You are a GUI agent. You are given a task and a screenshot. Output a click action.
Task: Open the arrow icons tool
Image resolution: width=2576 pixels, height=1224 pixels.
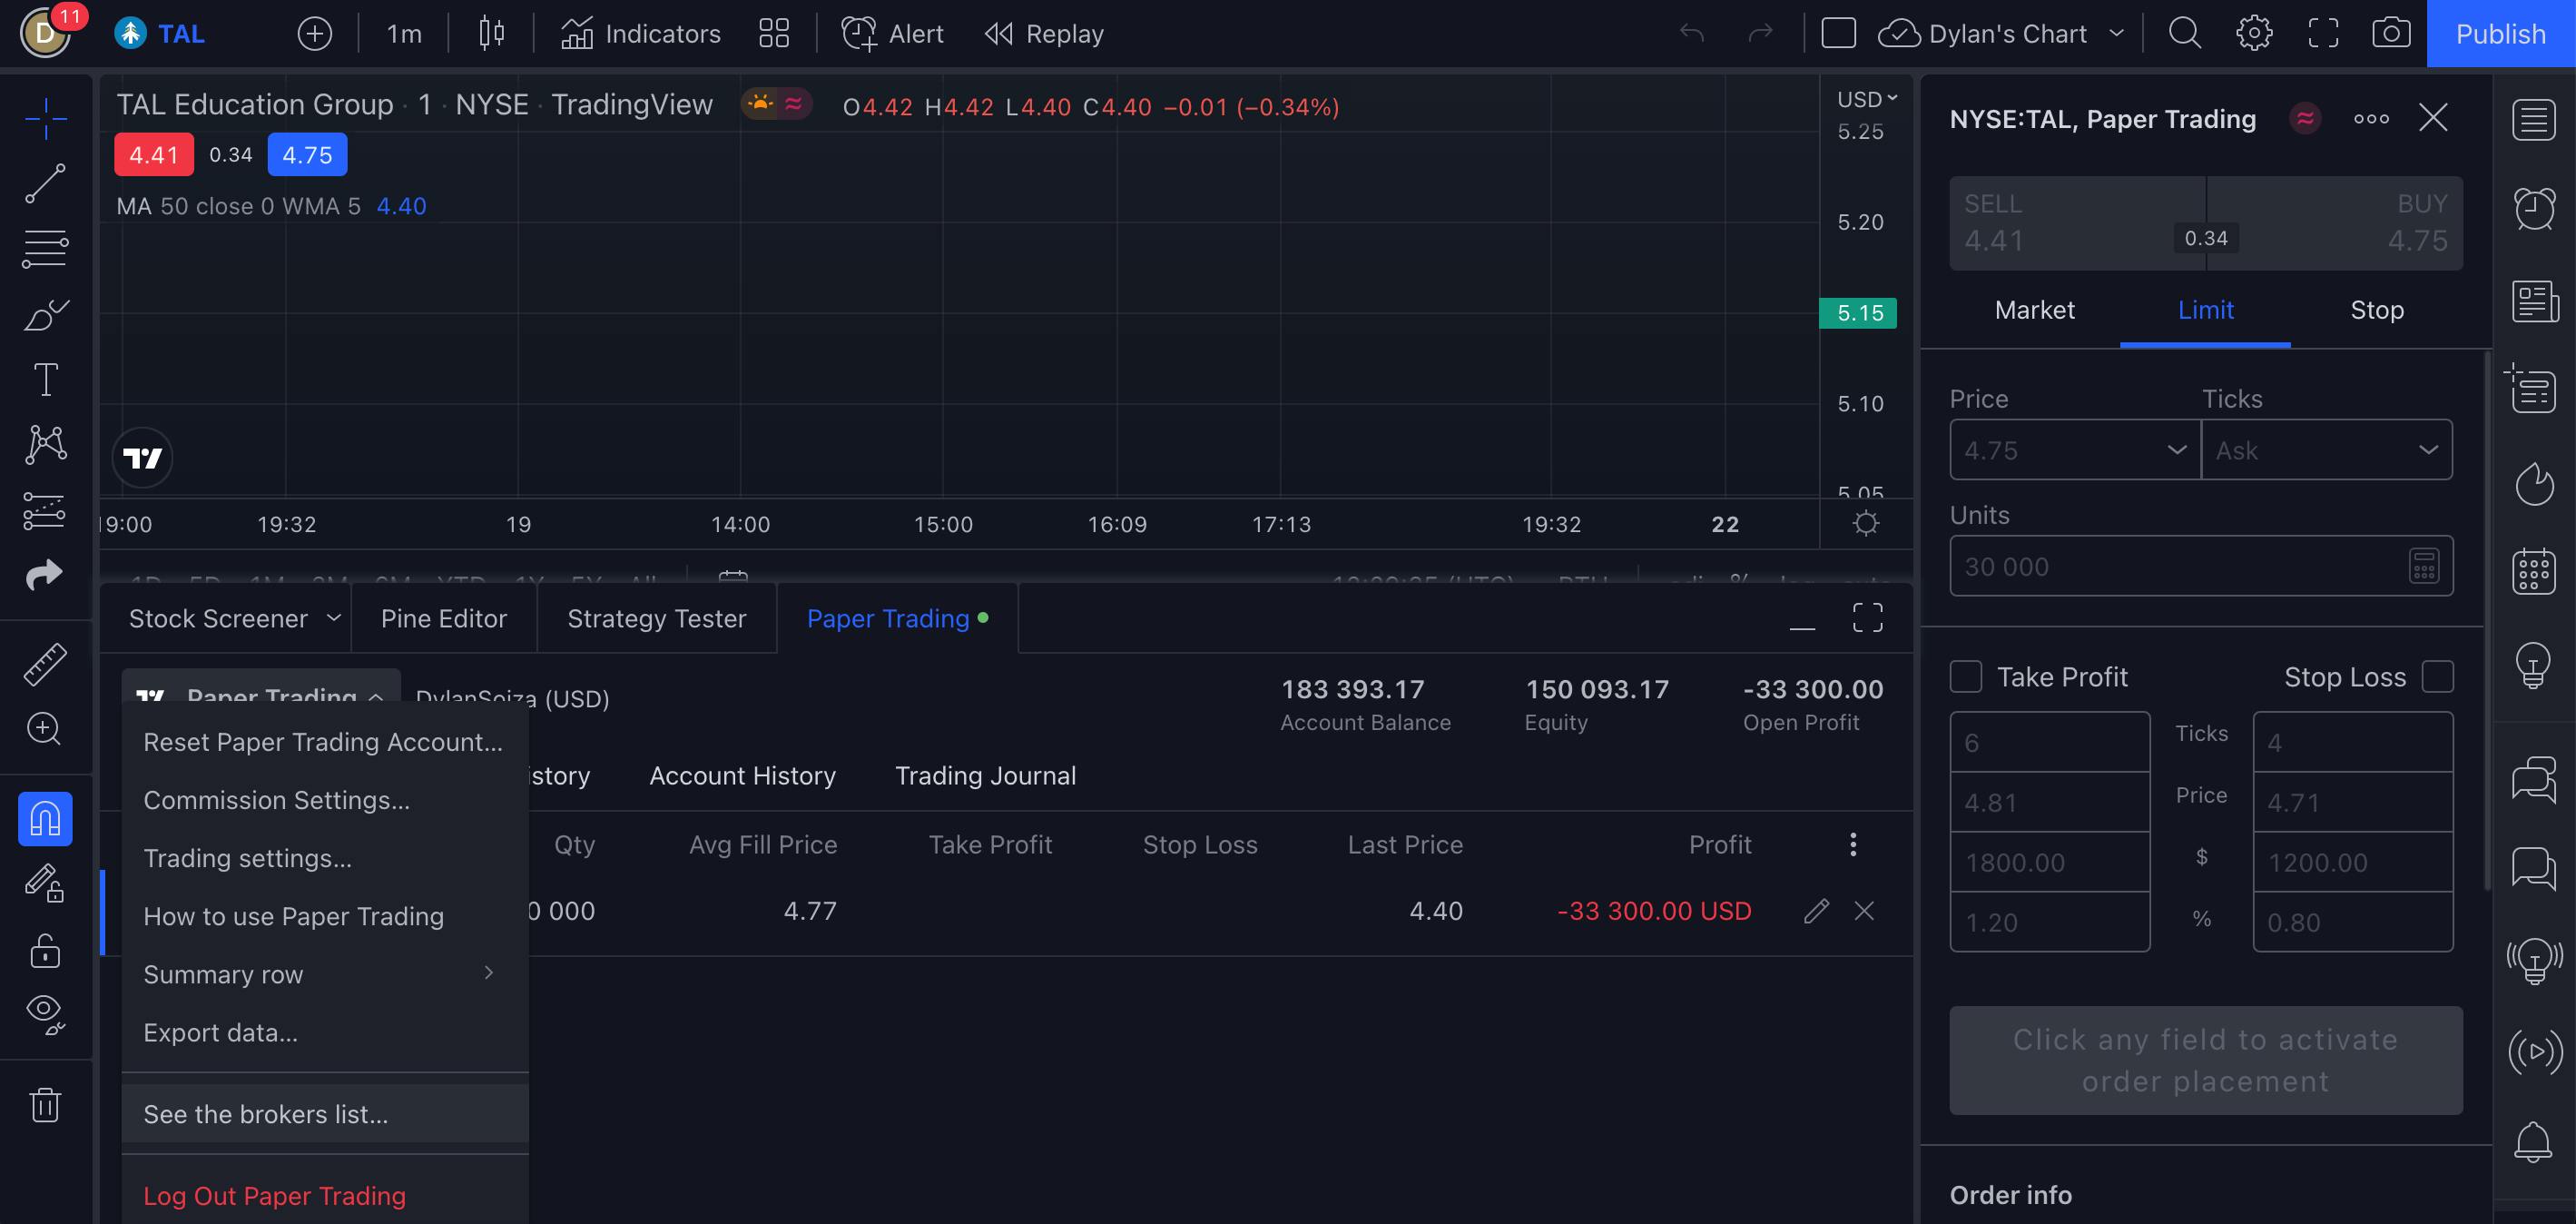45,575
